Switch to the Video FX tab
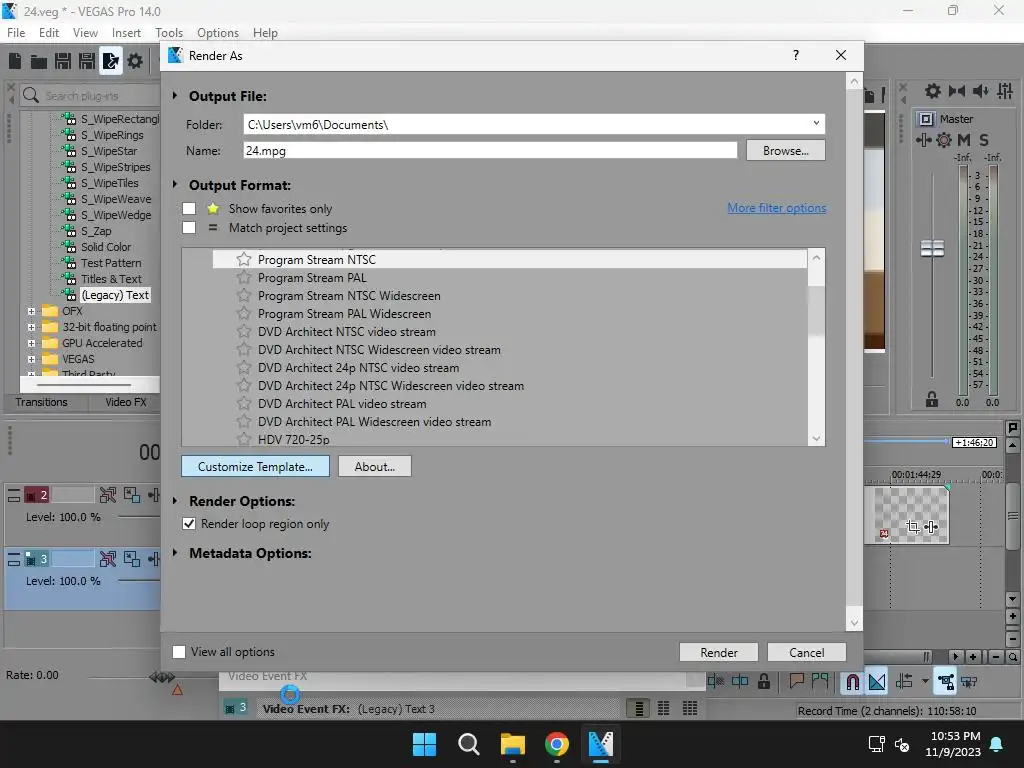This screenshot has width=1024, height=768. (x=126, y=402)
